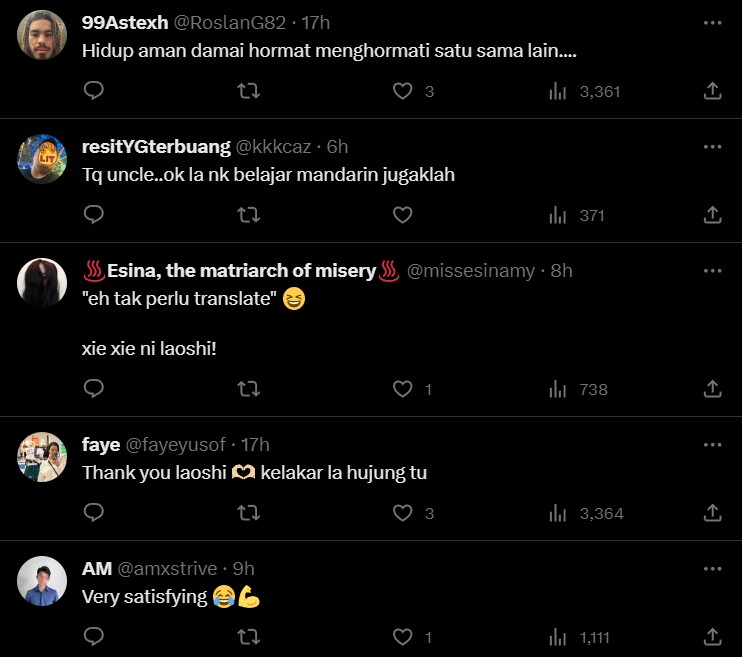The width and height of the screenshot is (742, 657).
Task: Click AM's profile avatar
Action: (x=43, y=582)
